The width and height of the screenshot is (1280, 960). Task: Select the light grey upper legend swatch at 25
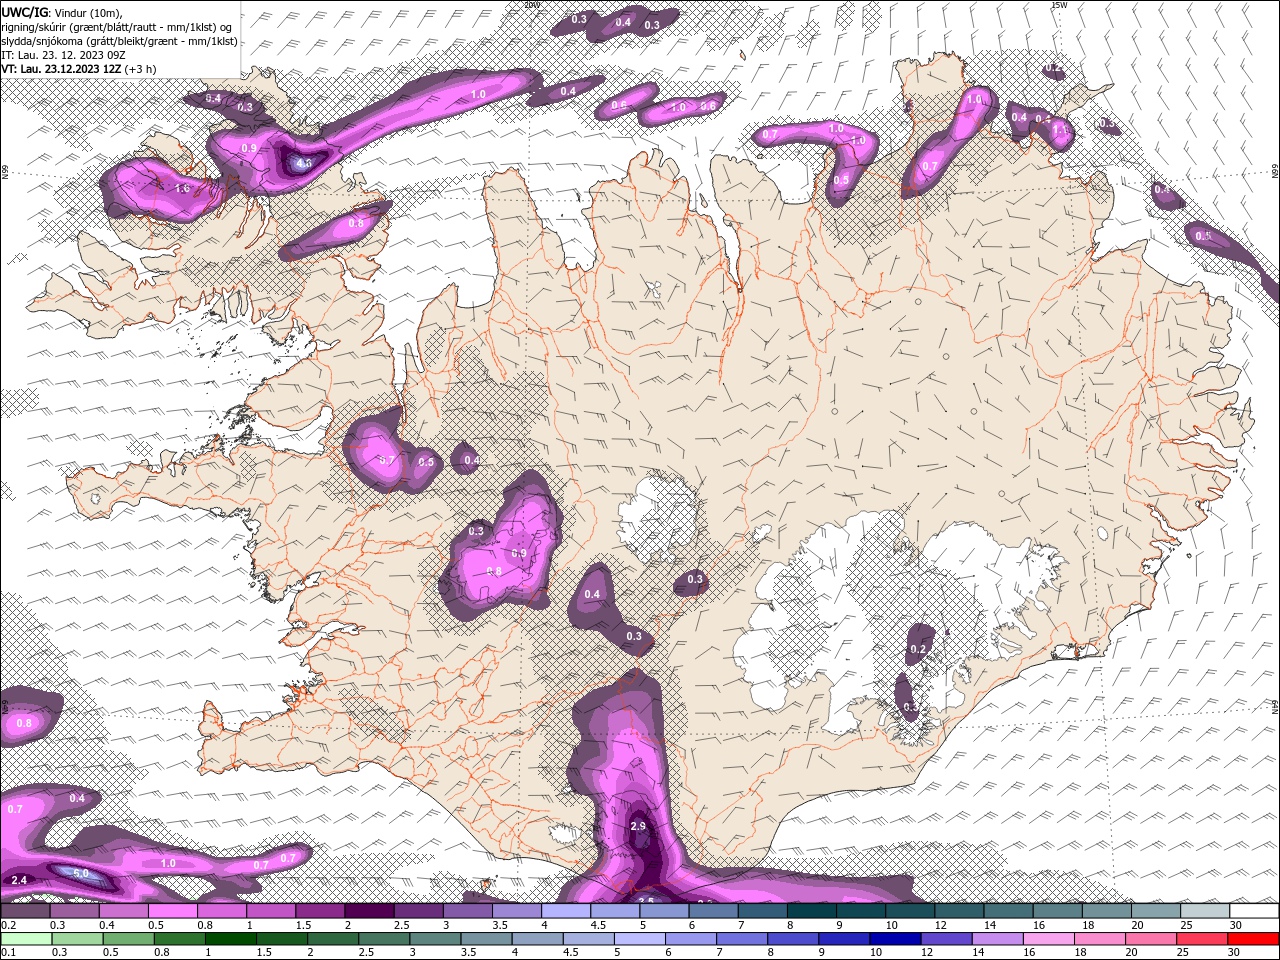pyautogui.click(x=1204, y=911)
